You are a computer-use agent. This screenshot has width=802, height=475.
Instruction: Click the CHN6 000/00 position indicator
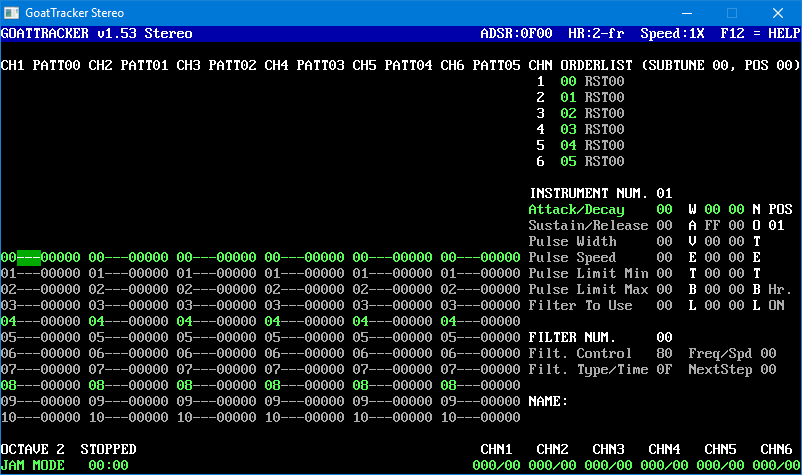(776, 466)
